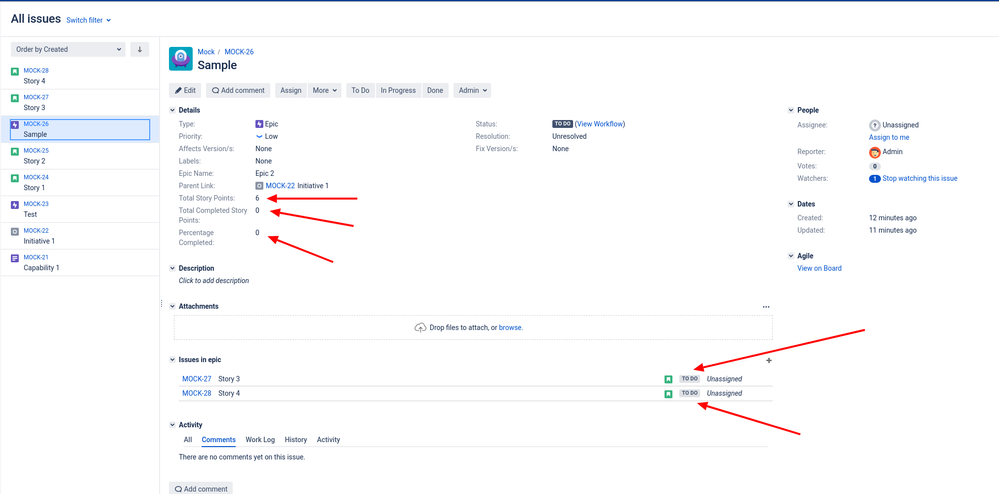Click the Mock breadcrumb link

(x=206, y=52)
